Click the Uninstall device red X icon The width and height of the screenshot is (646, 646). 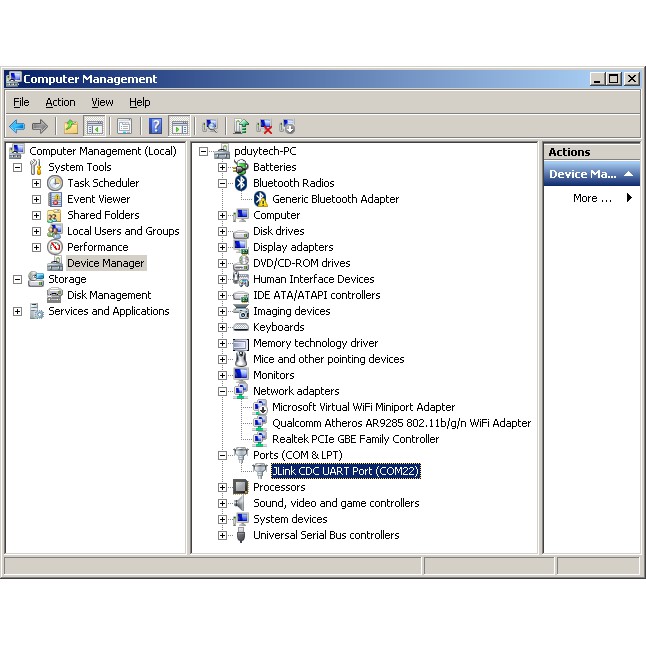pyautogui.click(x=264, y=126)
